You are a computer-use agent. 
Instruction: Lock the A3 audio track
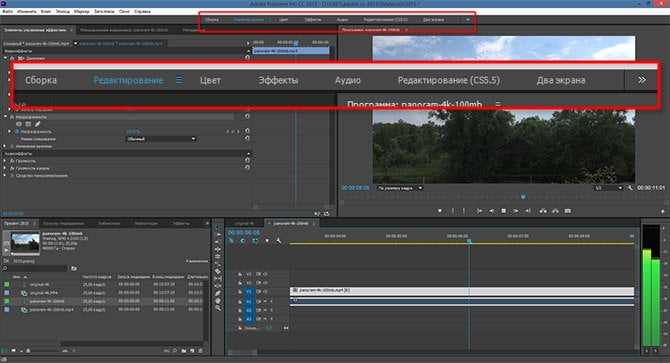240,319
